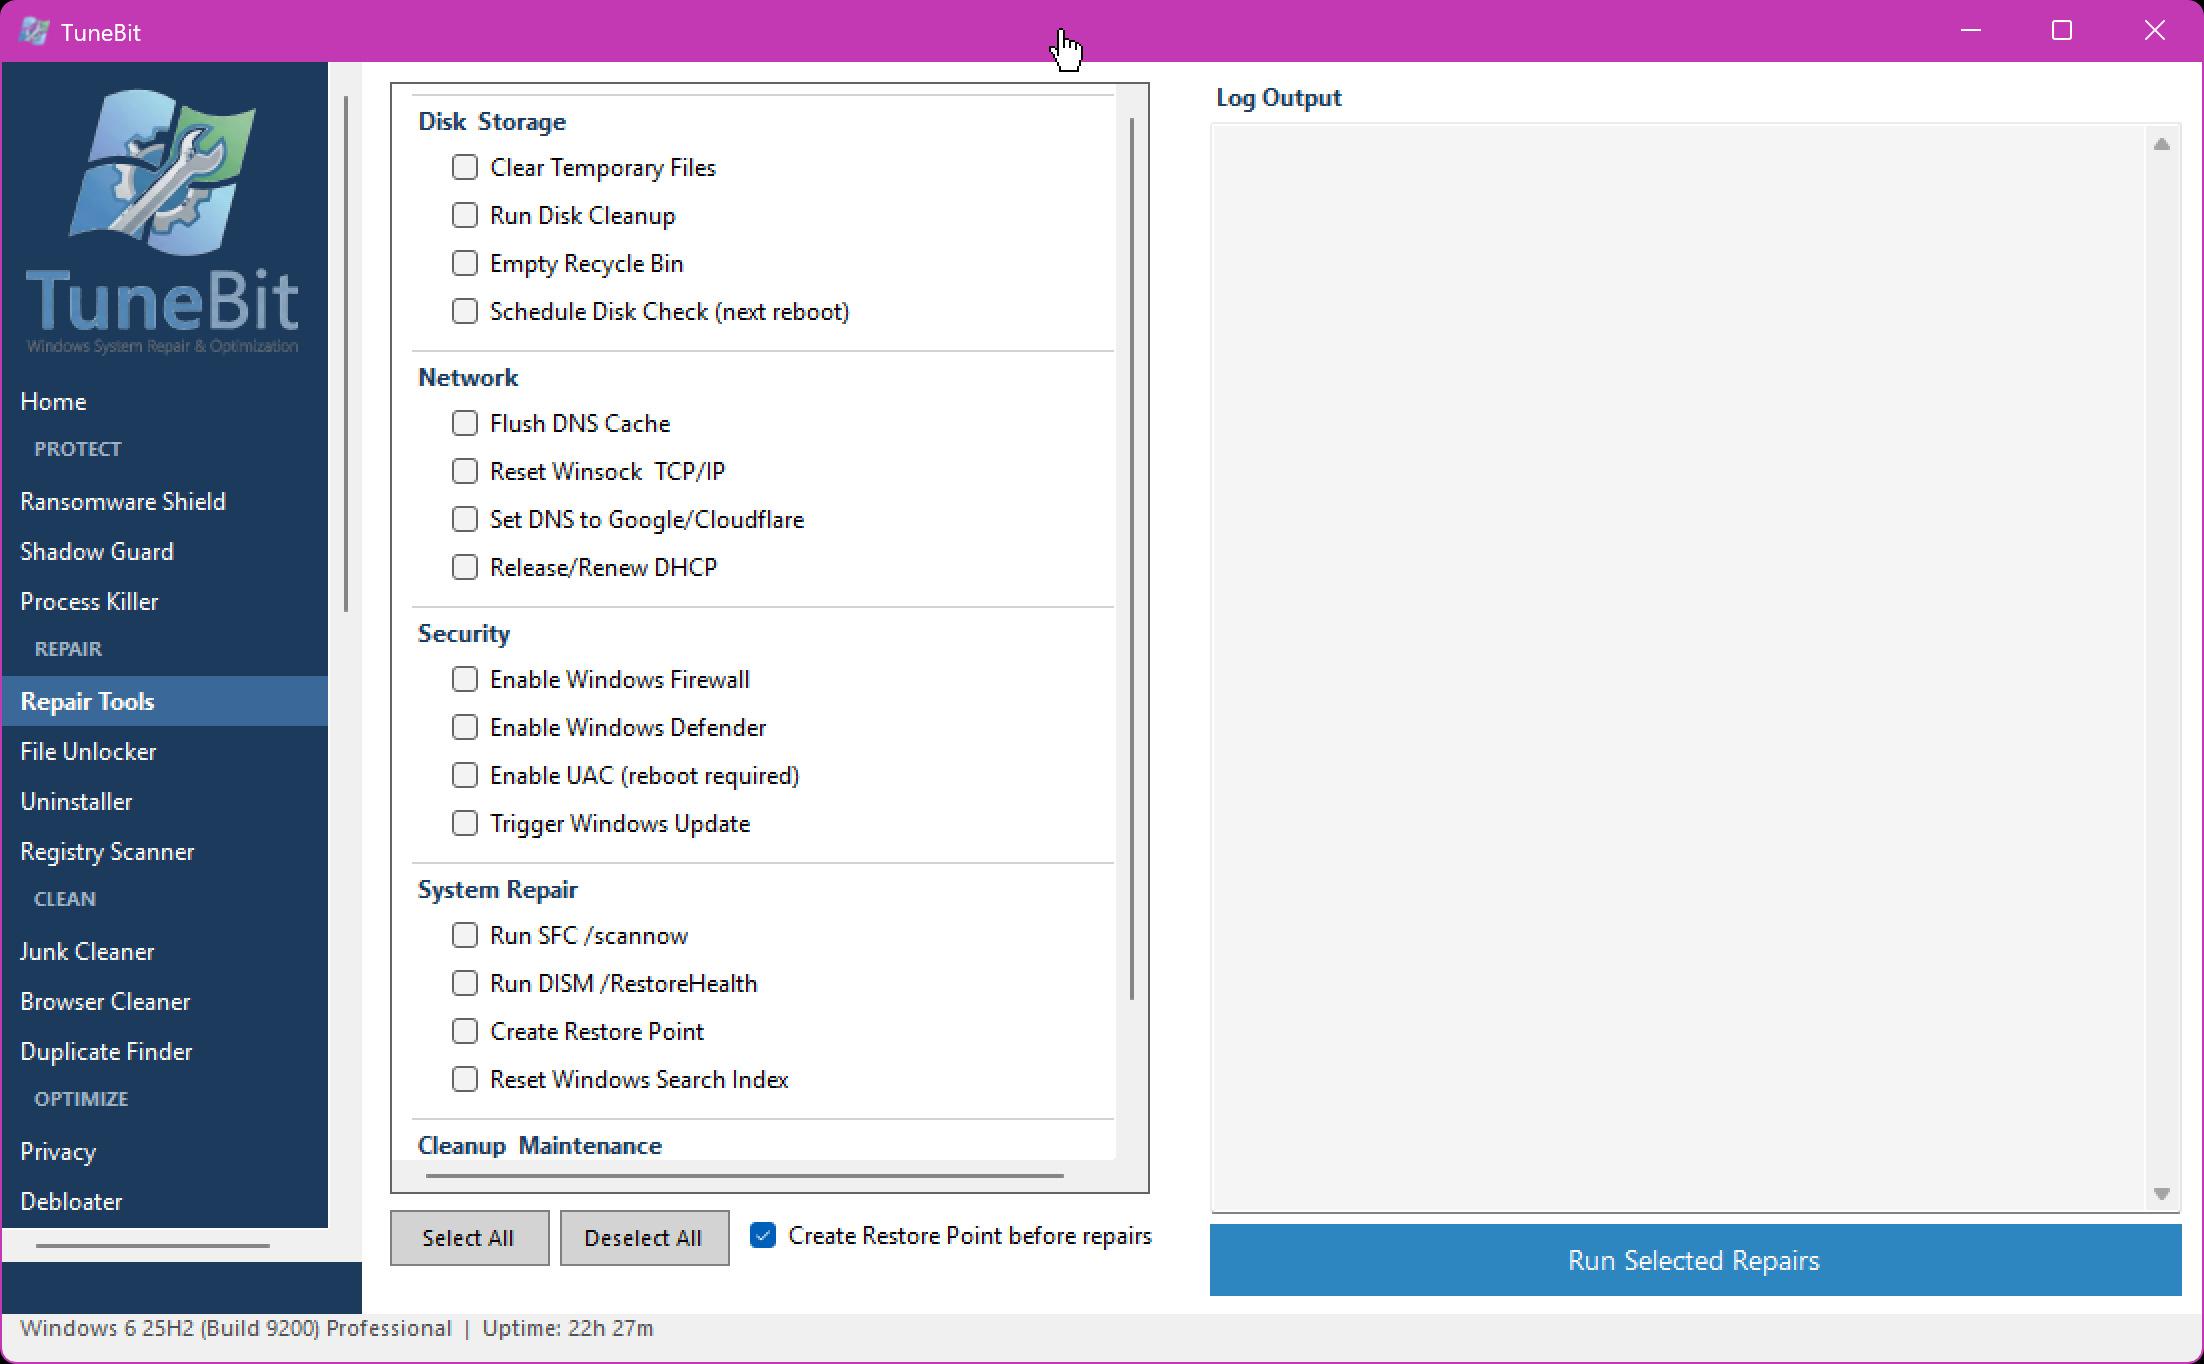Enable Run DISM /RestoreHealth
The width and height of the screenshot is (2204, 1364).
465,983
